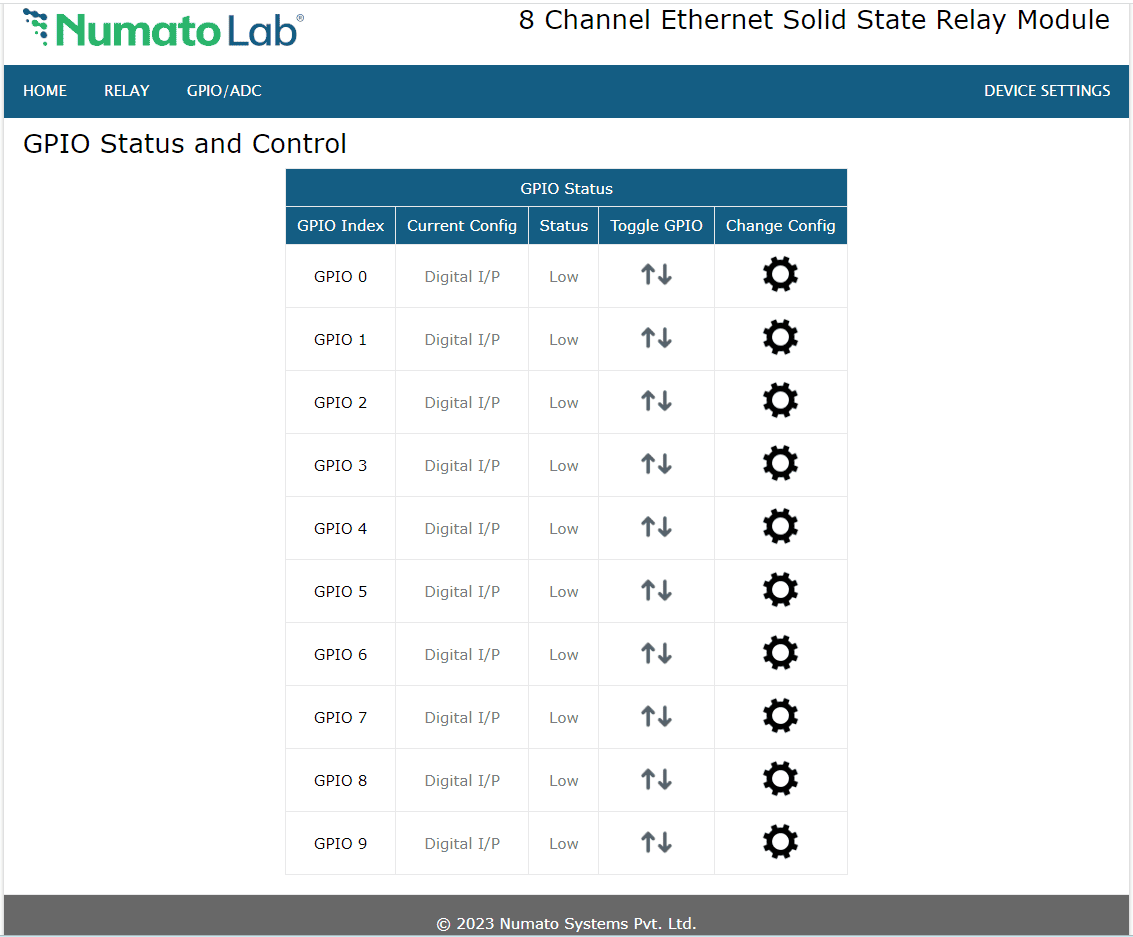
Task: Toggle GPIO 0 with the arrows icon
Action: [656, 275]
